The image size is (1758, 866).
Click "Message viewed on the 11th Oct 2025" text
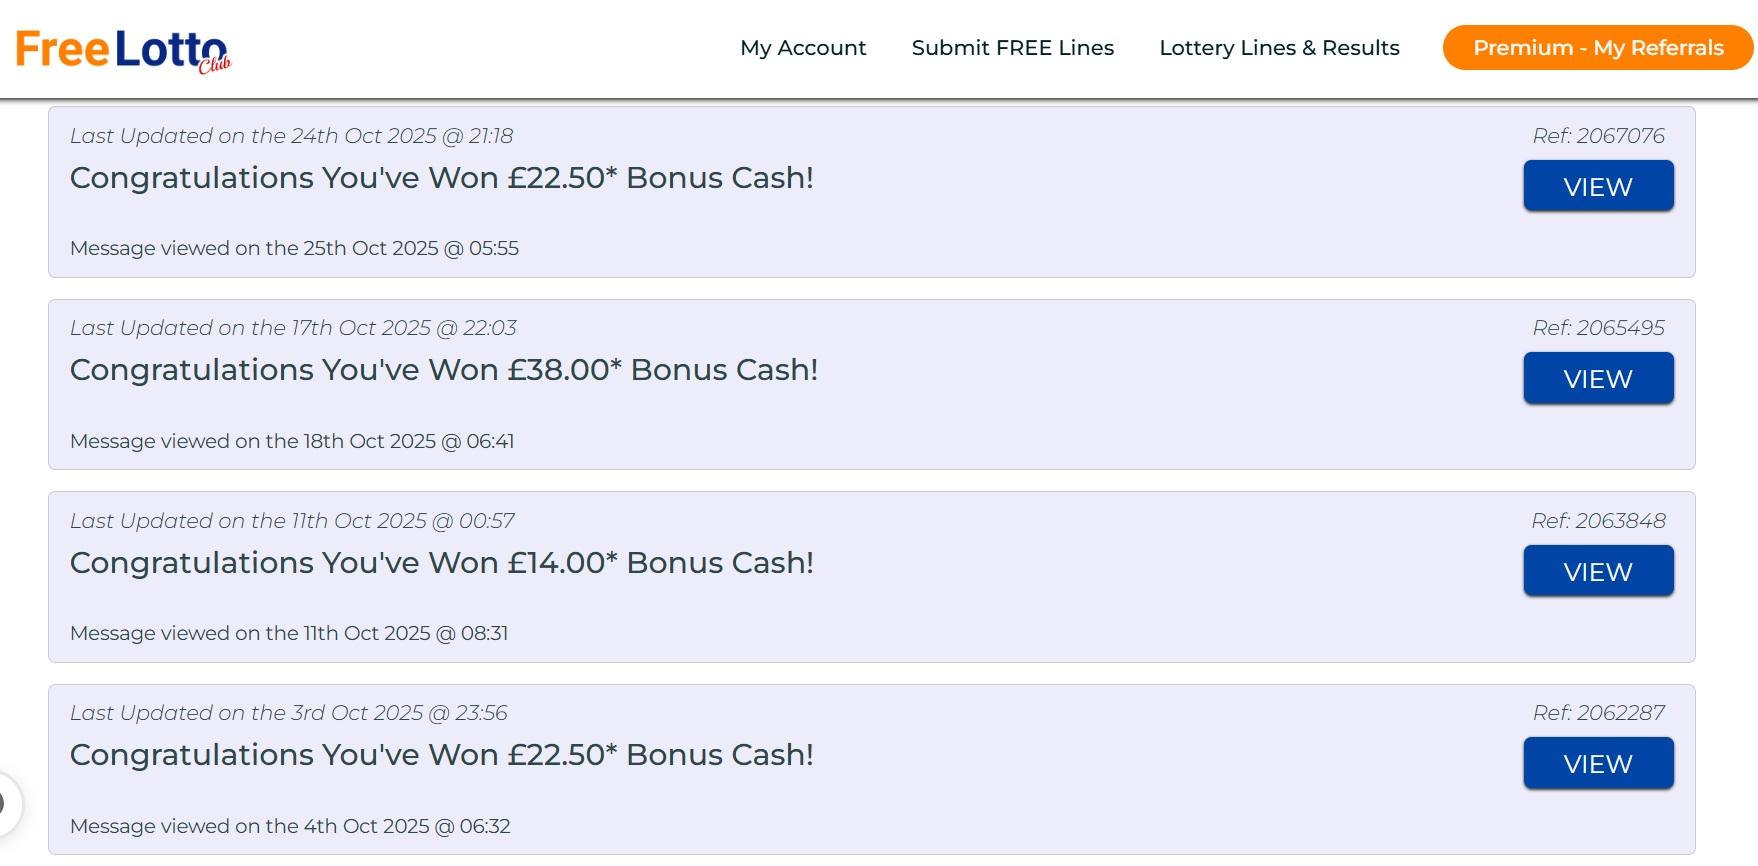(x=289, y=633)
